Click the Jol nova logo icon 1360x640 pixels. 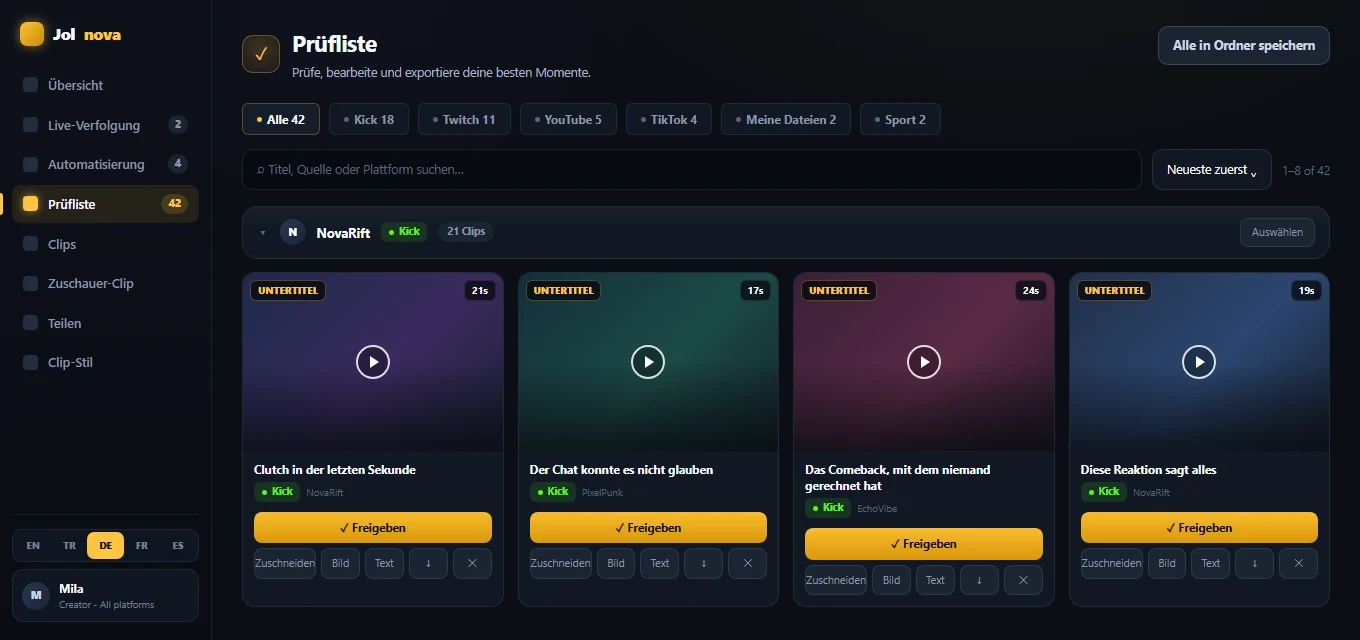pyautogui.click(x=32, y=34)
